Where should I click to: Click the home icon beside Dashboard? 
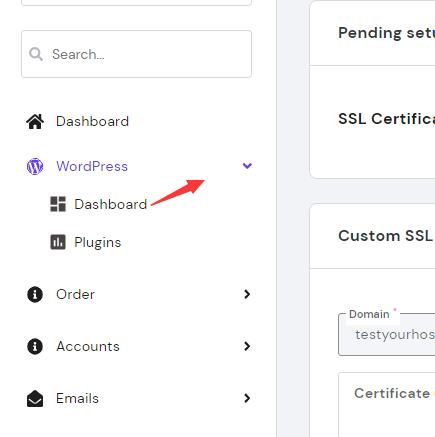tap(35, 121)
